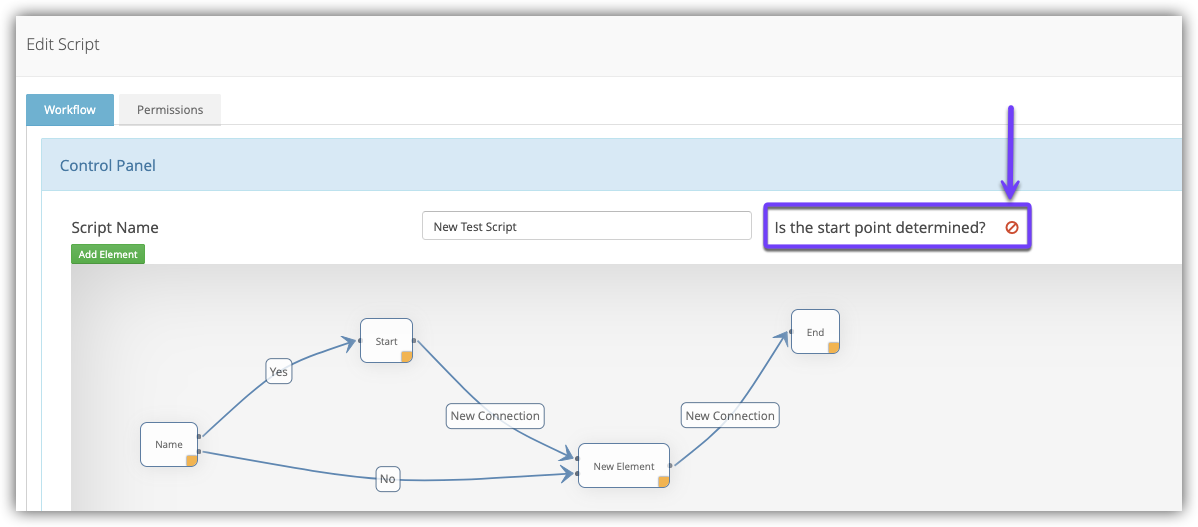The height and width of the screenshot is (527, 1198).
Task: Click the Control Panel header
Action: (108, 166)
